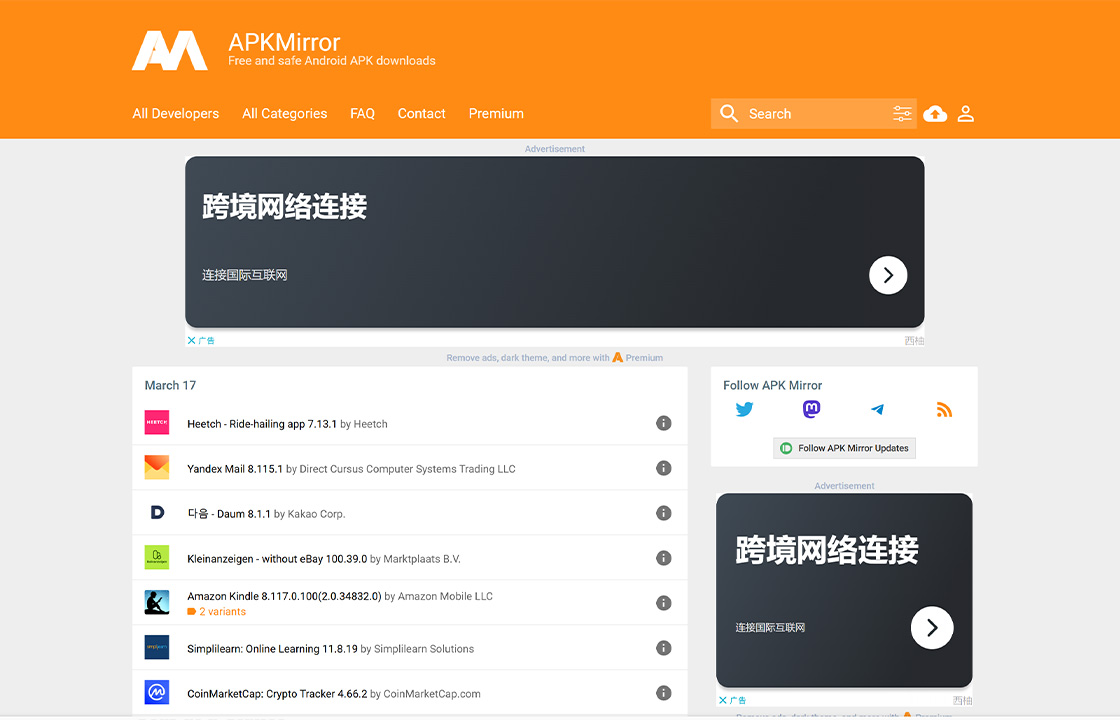Close the sidebar advertisement X

coord(723,701)
